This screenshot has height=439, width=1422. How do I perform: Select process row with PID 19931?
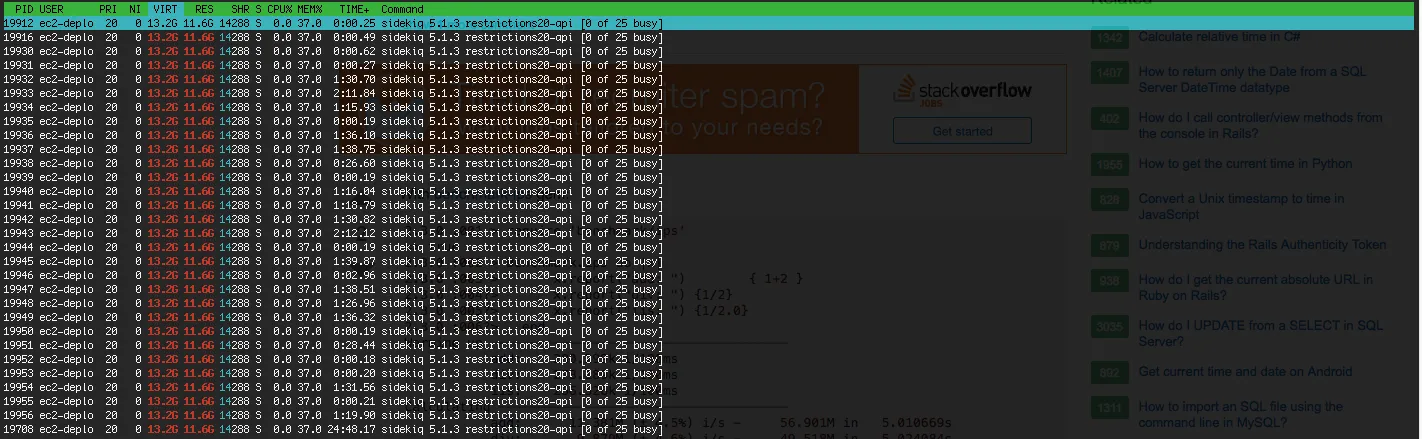click(333, 65)
